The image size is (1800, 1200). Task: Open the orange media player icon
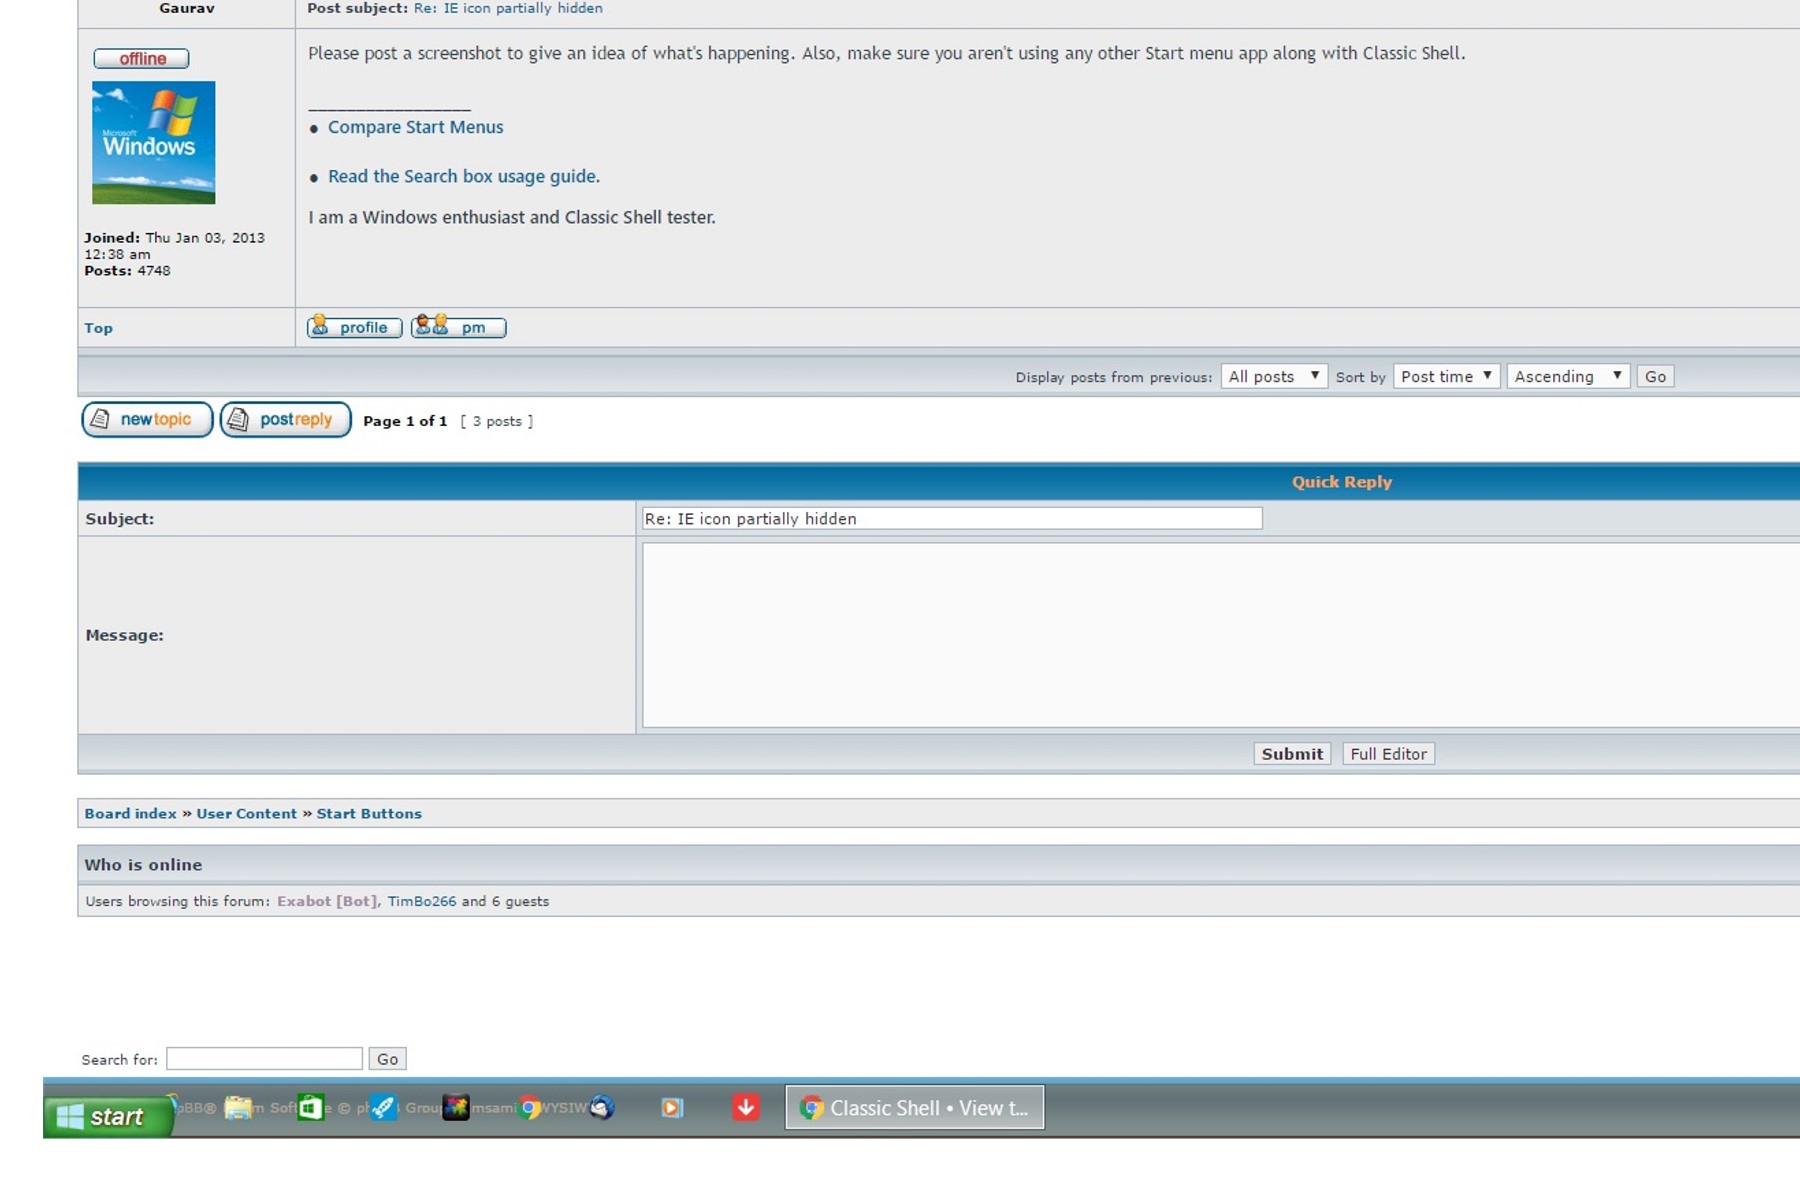[x=672, y=1108]
